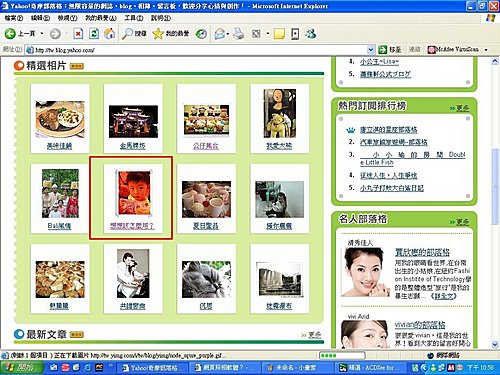Print the page using the printer icon
The height and width of the screenshot is (375, 500).
pyautogui.click(x=238, y=33)
